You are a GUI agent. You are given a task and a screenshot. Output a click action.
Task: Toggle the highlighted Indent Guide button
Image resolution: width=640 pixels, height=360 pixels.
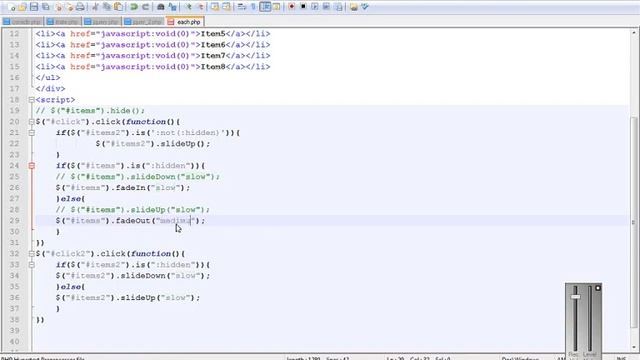(265, 7)
